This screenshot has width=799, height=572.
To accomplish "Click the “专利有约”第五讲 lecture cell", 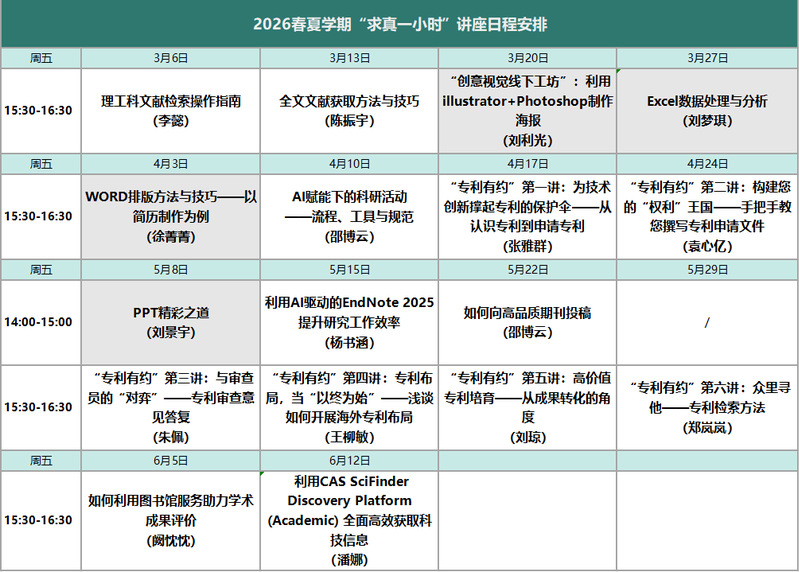I will (528, 407).
